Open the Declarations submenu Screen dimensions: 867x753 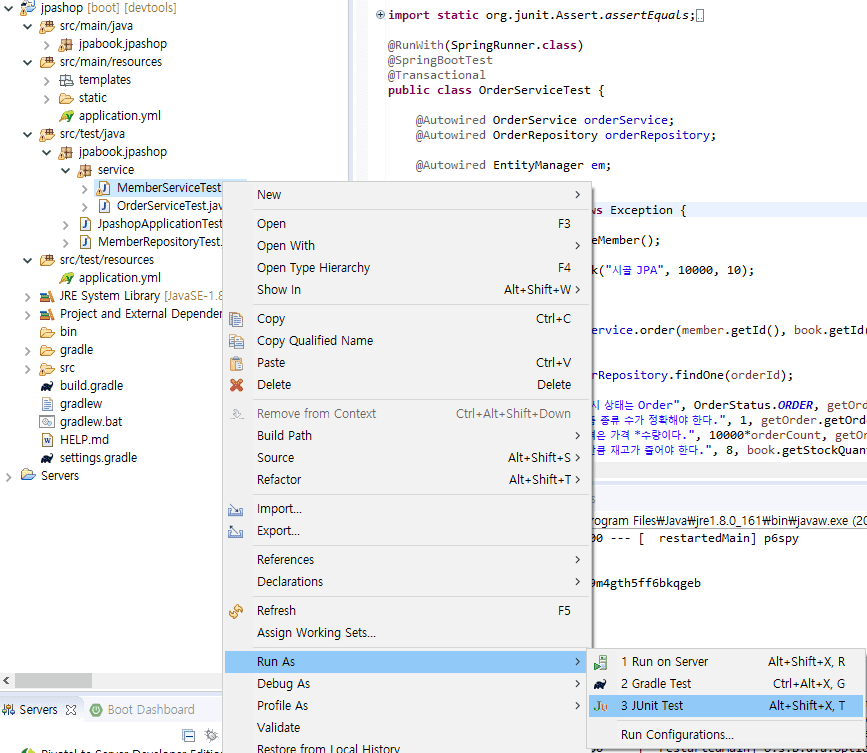[x=407, y=582]
